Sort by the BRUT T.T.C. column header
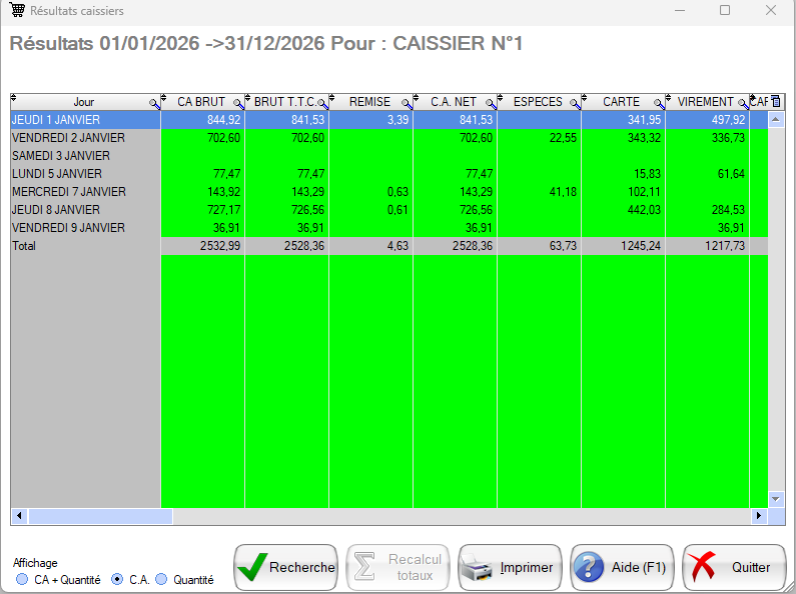796x594 pixels. [285, 102]
